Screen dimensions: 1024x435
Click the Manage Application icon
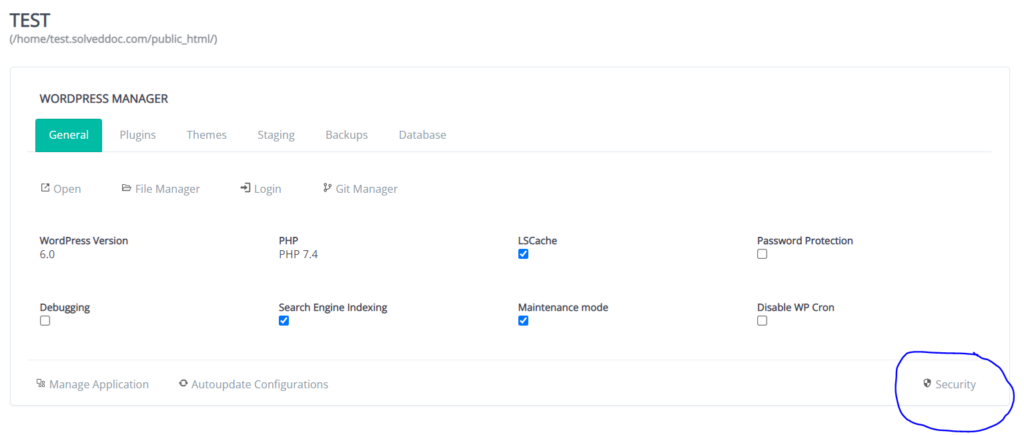coord(40,383)
